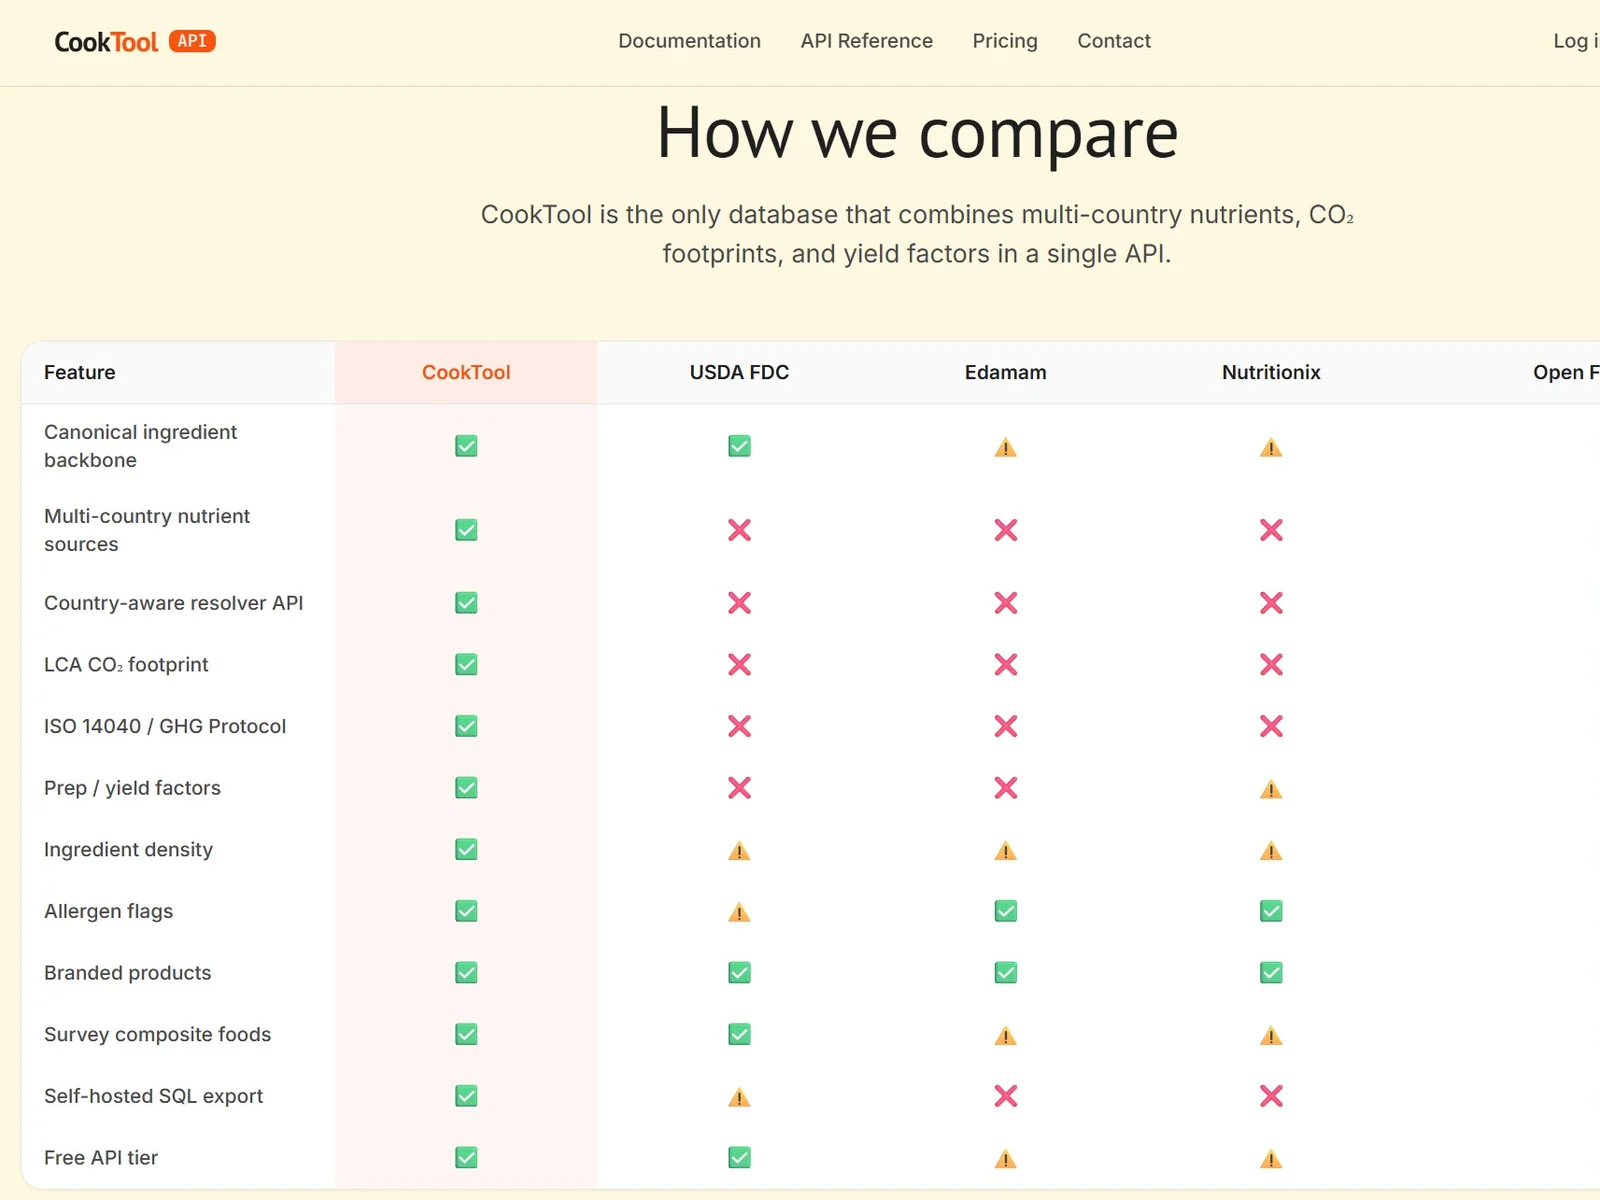Screen dimensions: 1600x1200
Task: Click USDA FDC cross for ISO 14040 / GHG Protocol
Action: pyautogui.click(x=739, y=726)
